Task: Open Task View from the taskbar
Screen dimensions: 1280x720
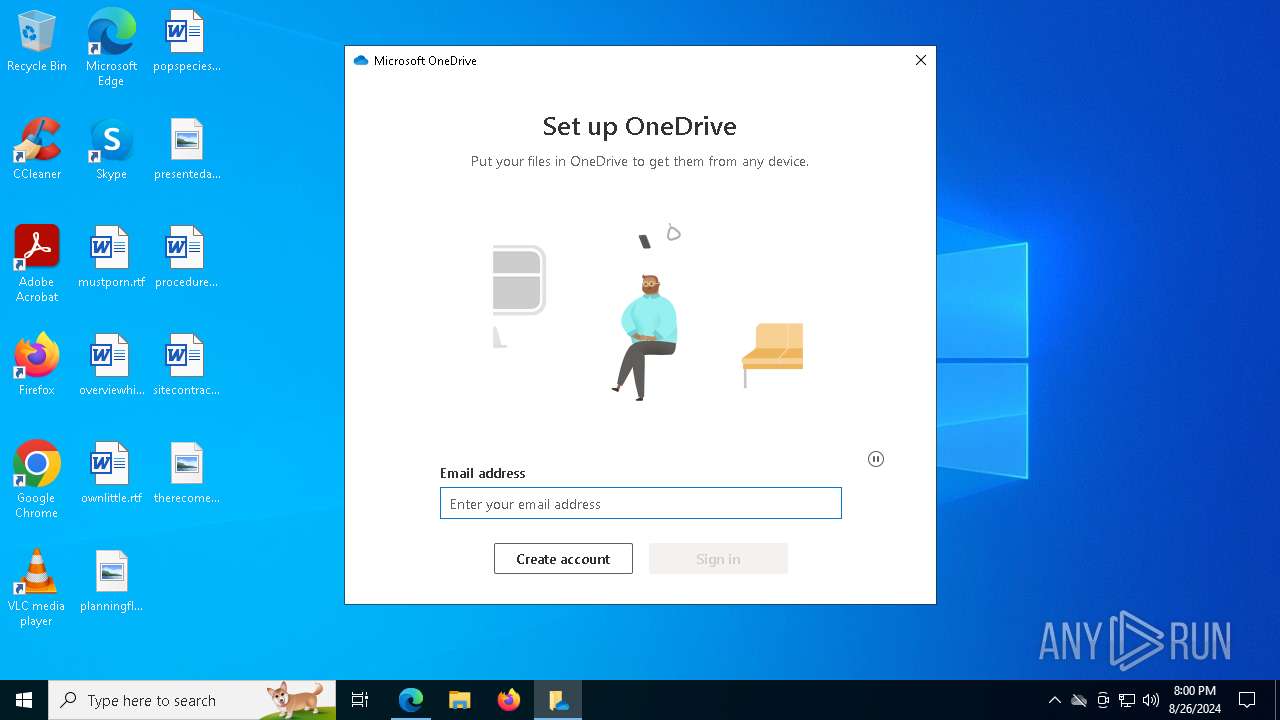Action: pyautogui.click(x=360, y=700)
